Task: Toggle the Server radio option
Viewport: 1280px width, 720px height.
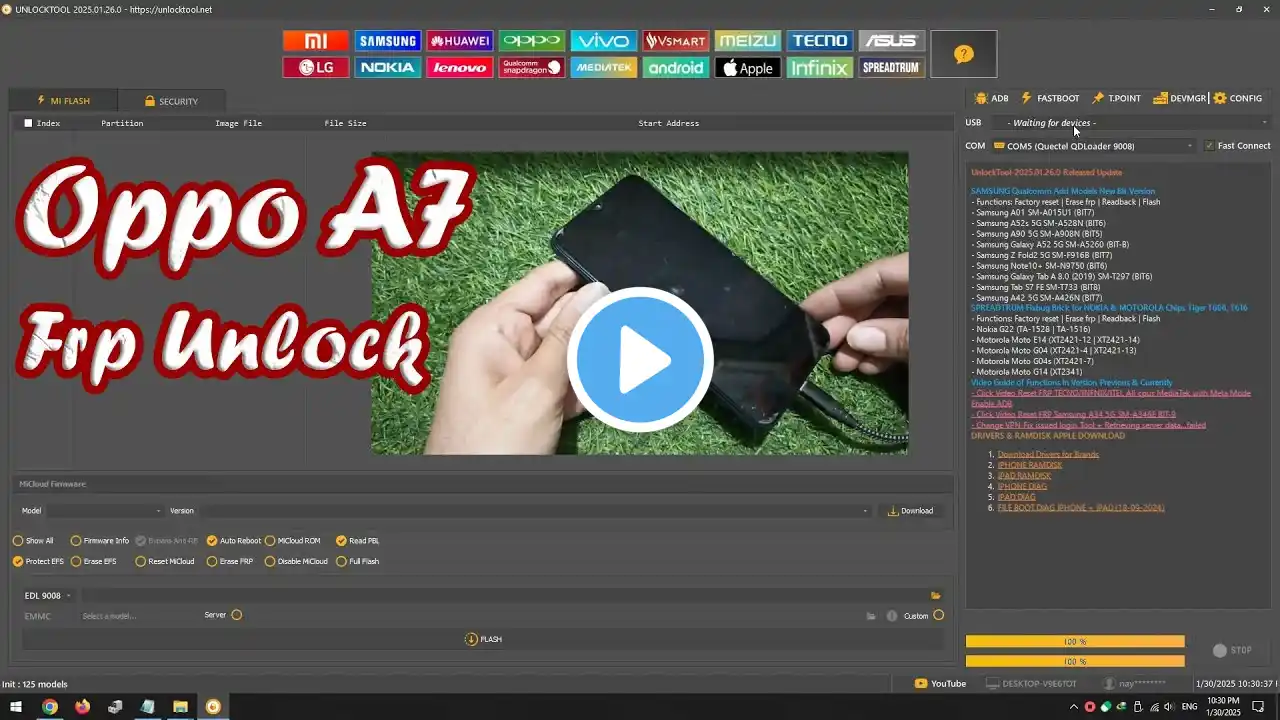Action: pyautogui.click(x=237, y=615)
